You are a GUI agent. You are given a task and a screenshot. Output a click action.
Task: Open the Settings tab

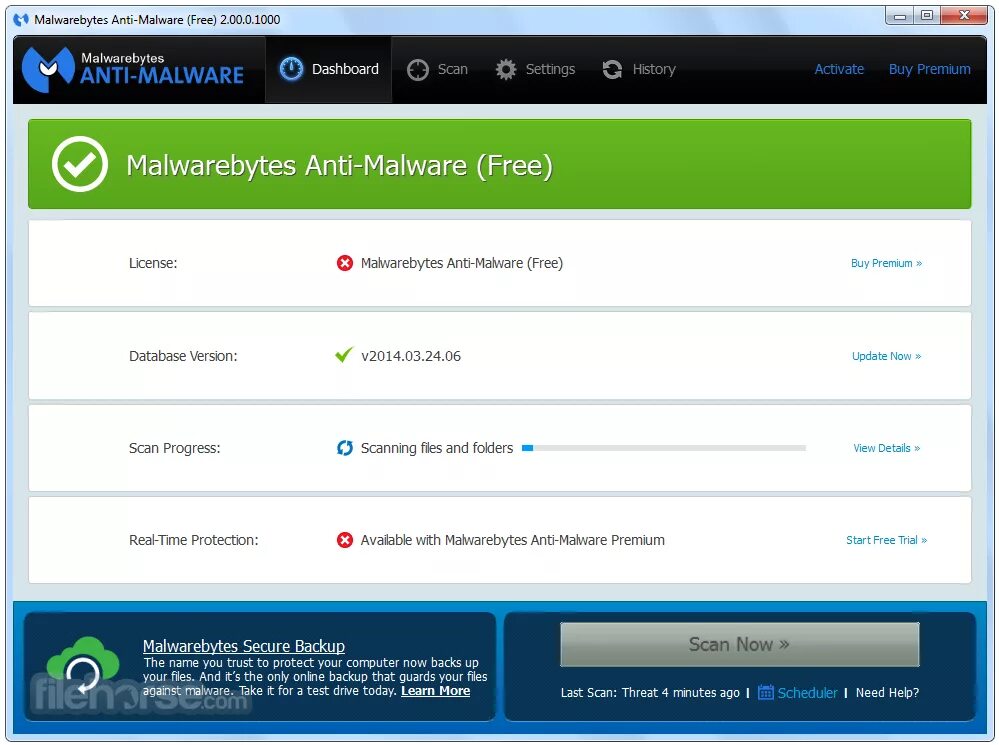[x=535, y=69]
